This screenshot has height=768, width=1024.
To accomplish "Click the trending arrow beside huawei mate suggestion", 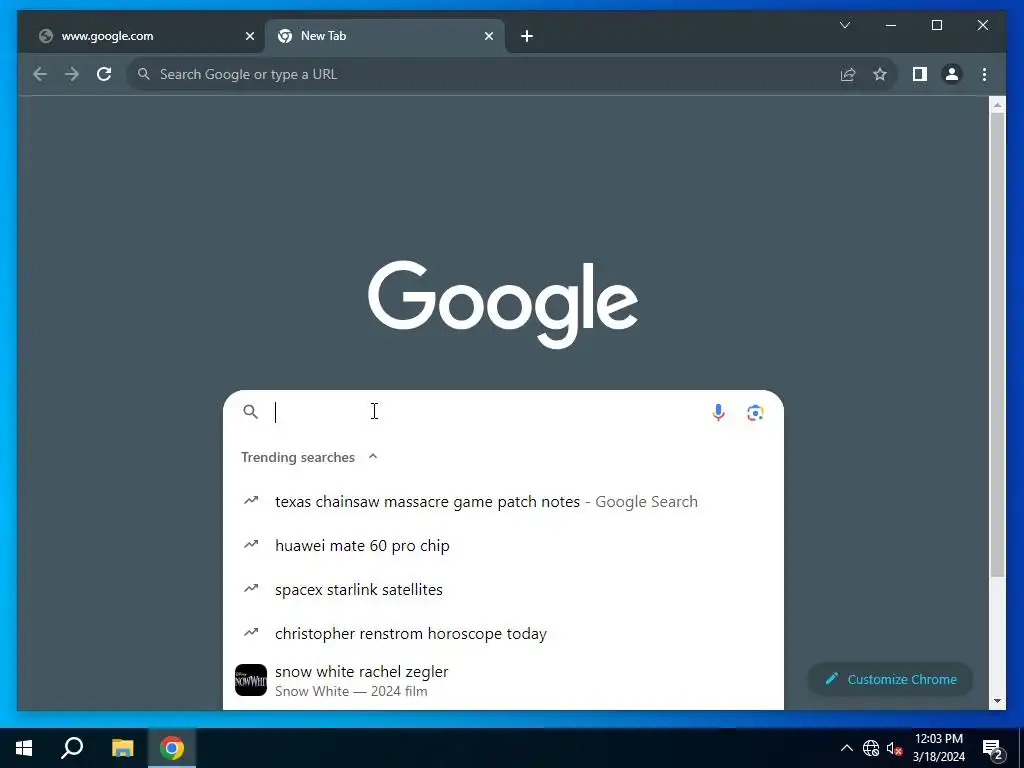I will (x=251, y=544).
